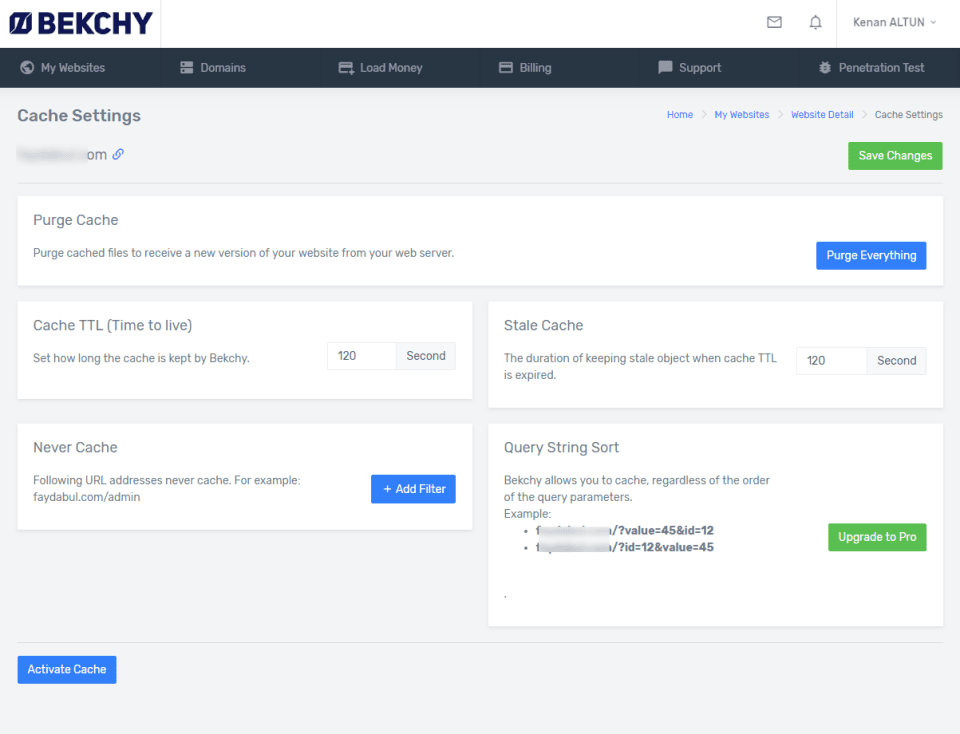This screenshot has height=734, width=960.
Task: Click the chat bubble icon beside Support
Action: pos(665,67)
